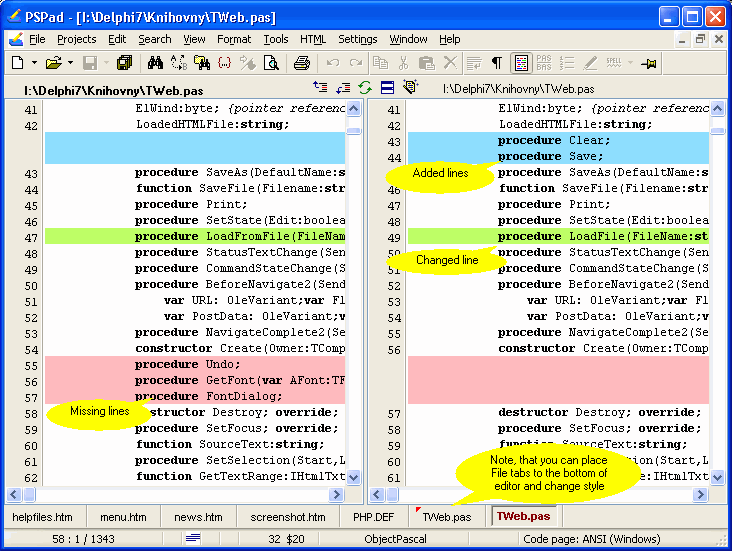Open the Projects menu
This screenshot has height=551, width=732.
click(77, 39)
